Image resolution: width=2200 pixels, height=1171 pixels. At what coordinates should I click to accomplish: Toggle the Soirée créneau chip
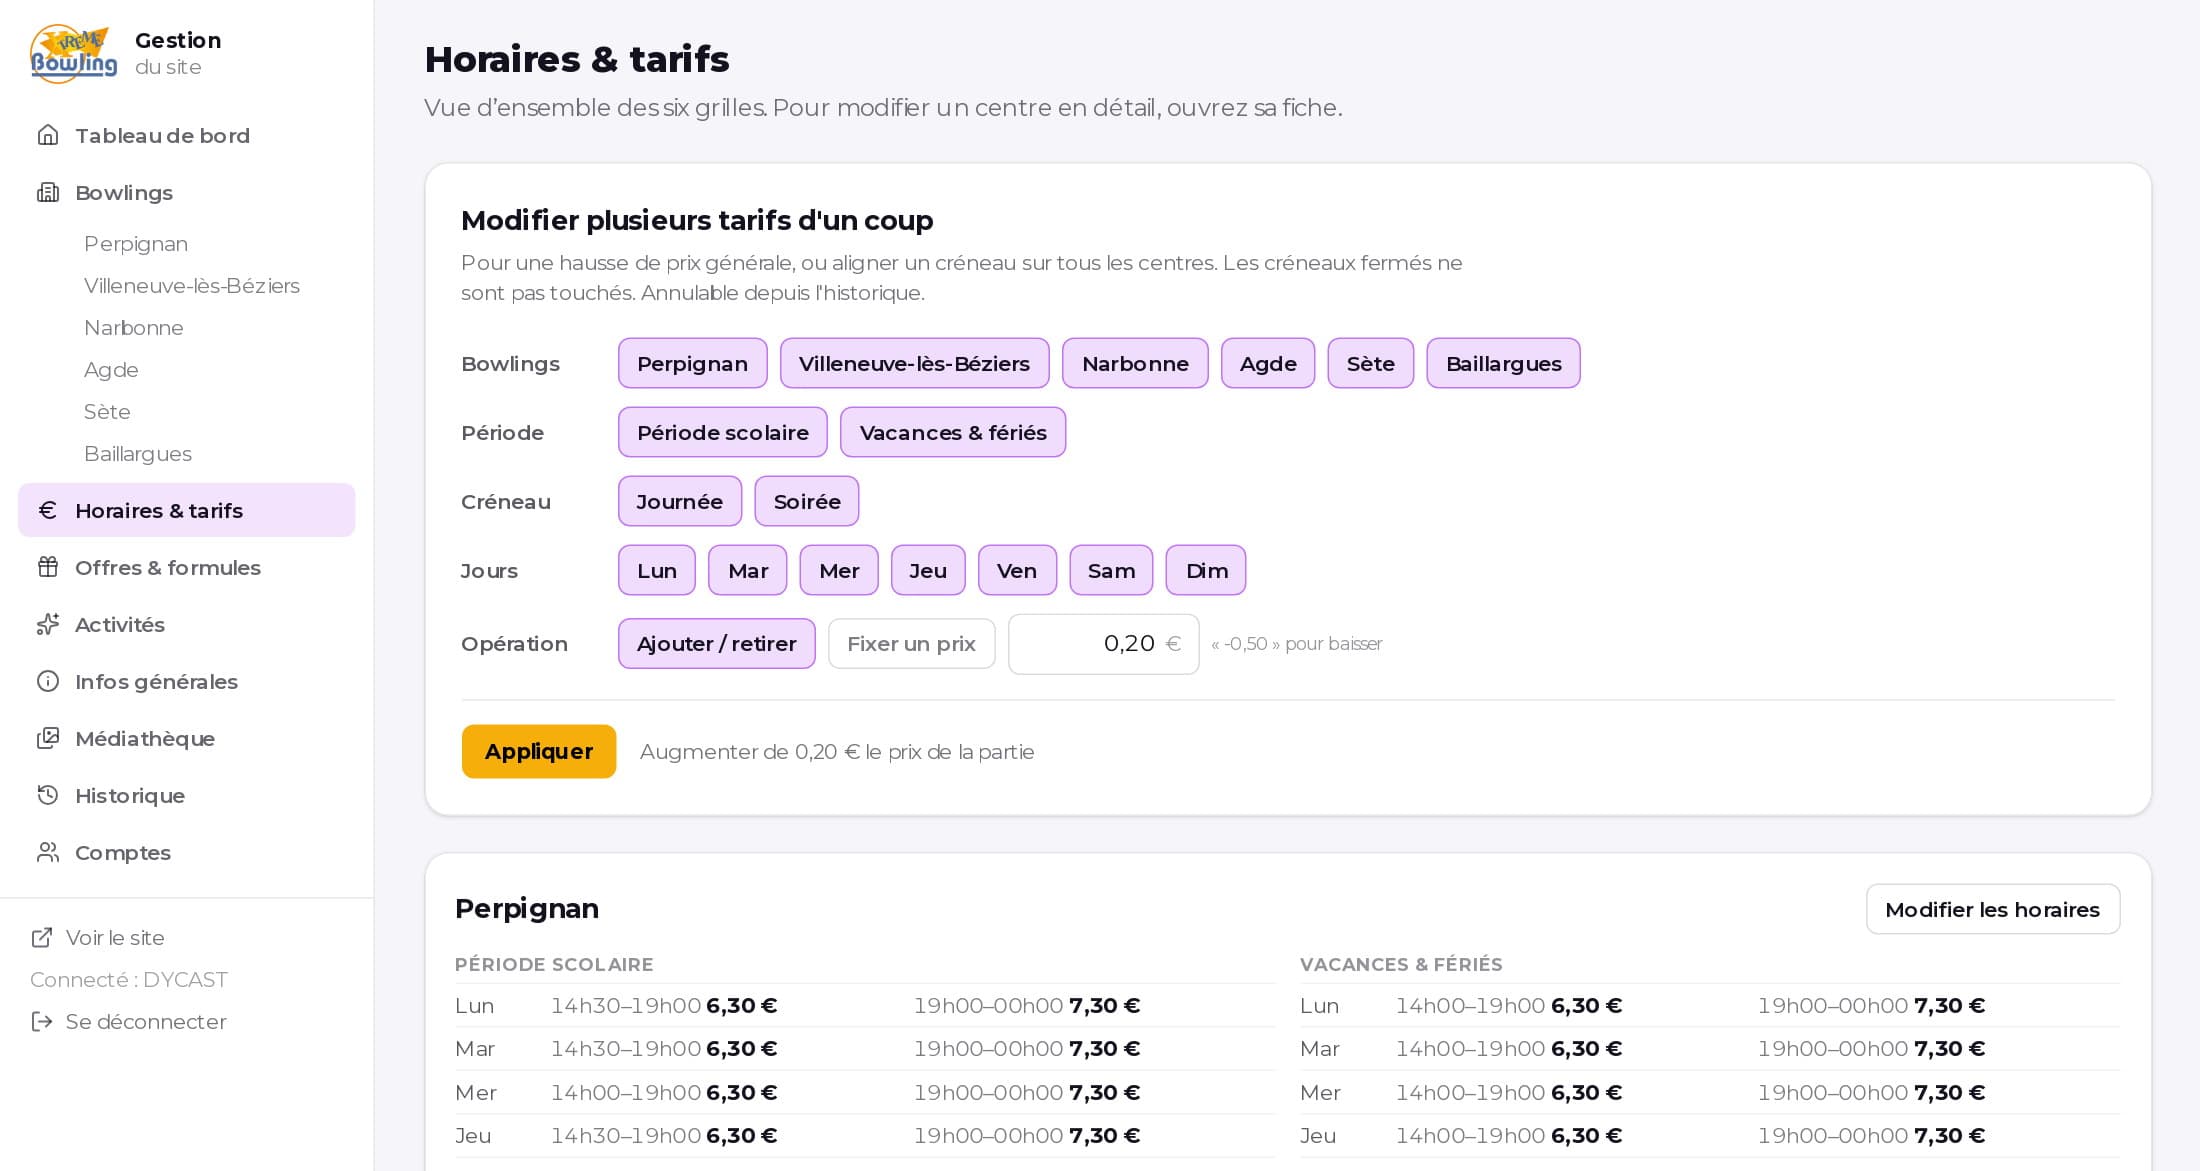click(x=807, y=501)
